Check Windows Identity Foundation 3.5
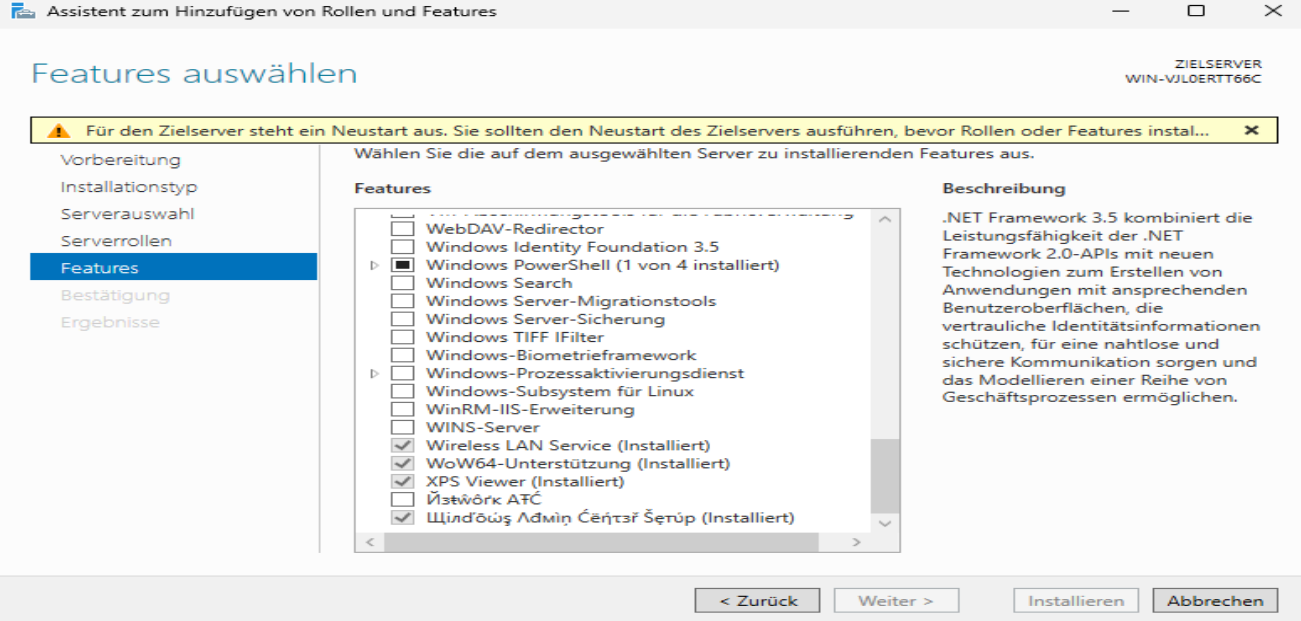Screen dimensions: 1301x621 [401, 247]
